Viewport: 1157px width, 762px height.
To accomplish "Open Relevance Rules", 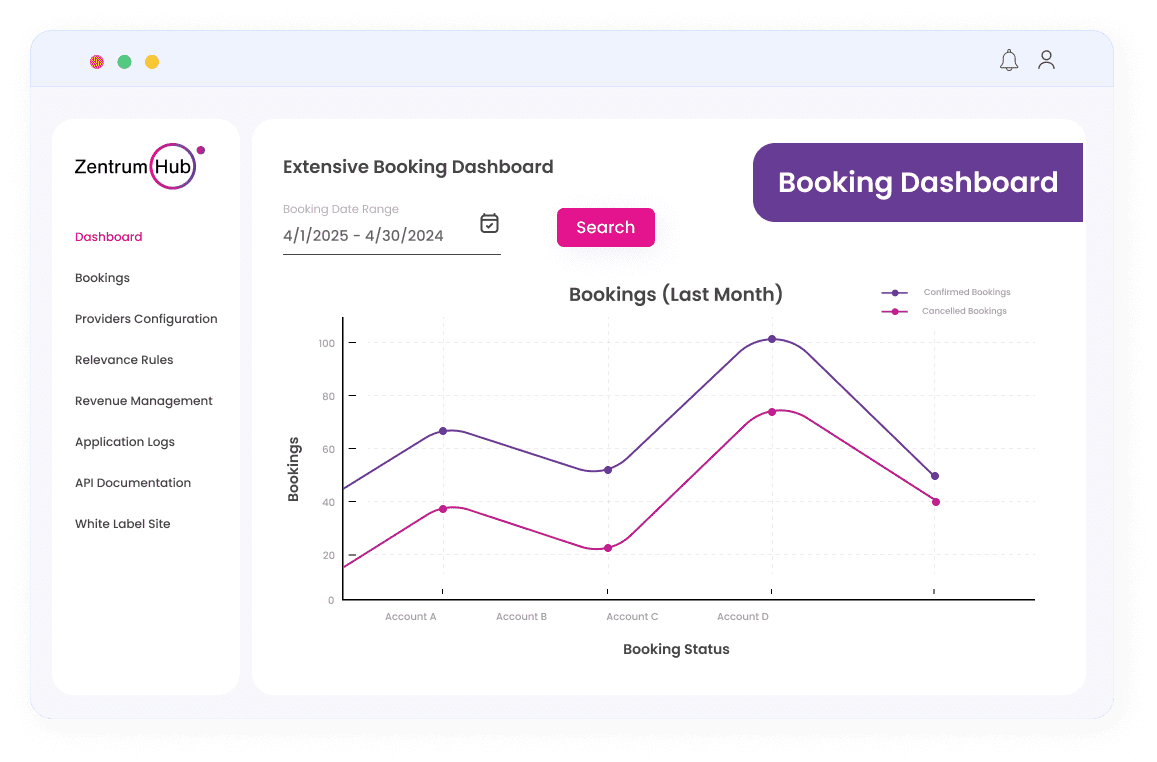I will [124, 359].
